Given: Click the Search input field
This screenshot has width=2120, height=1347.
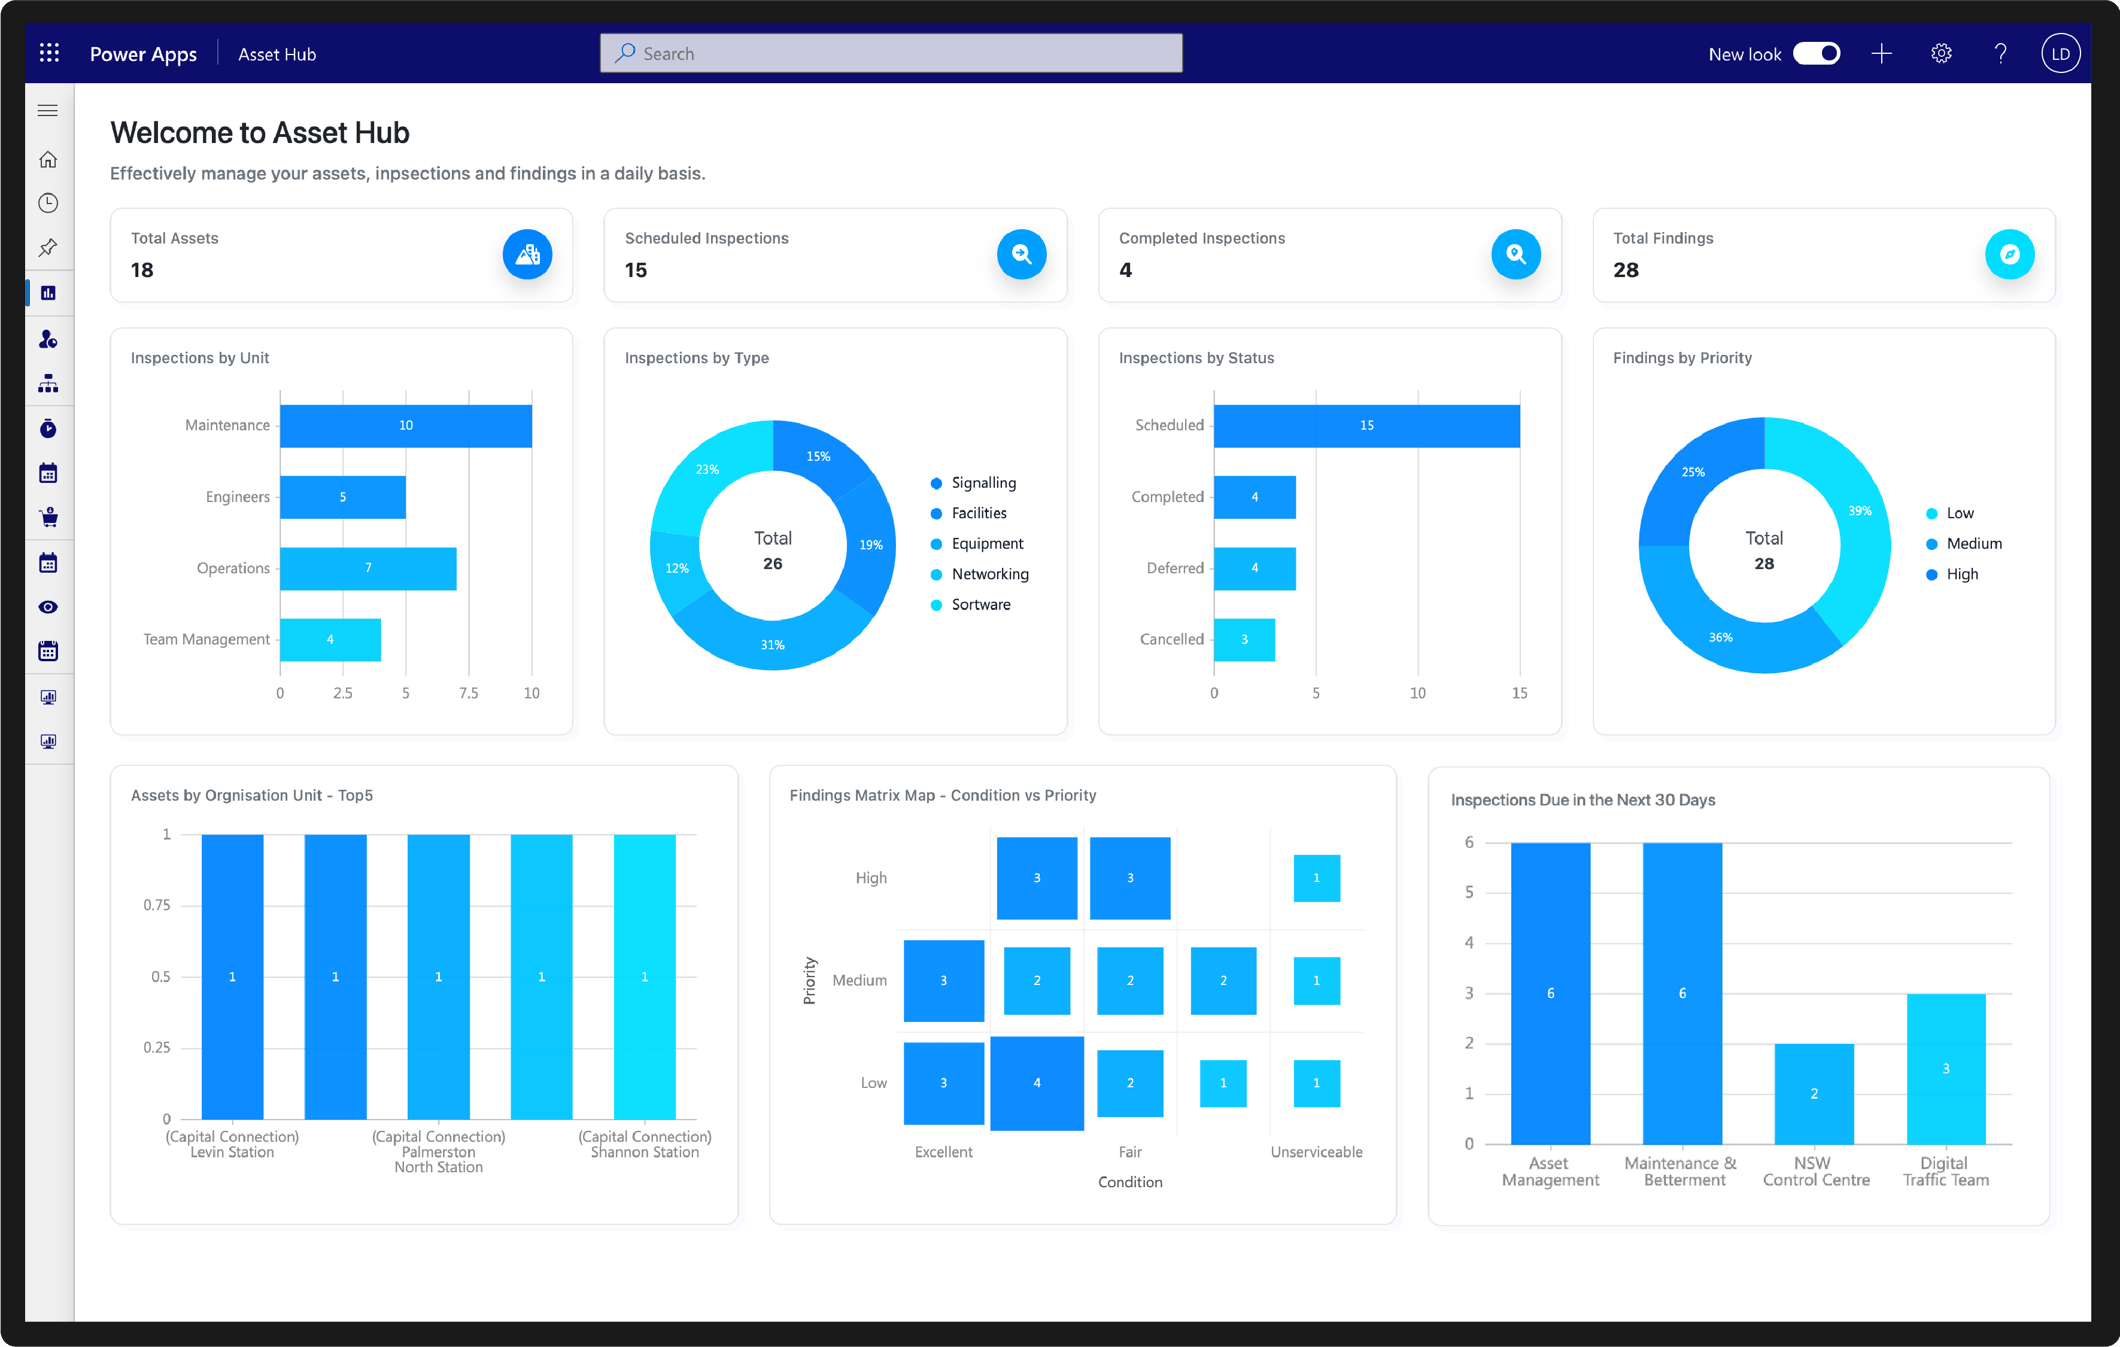Looking at the screenshot, I should tap(891, 53).
